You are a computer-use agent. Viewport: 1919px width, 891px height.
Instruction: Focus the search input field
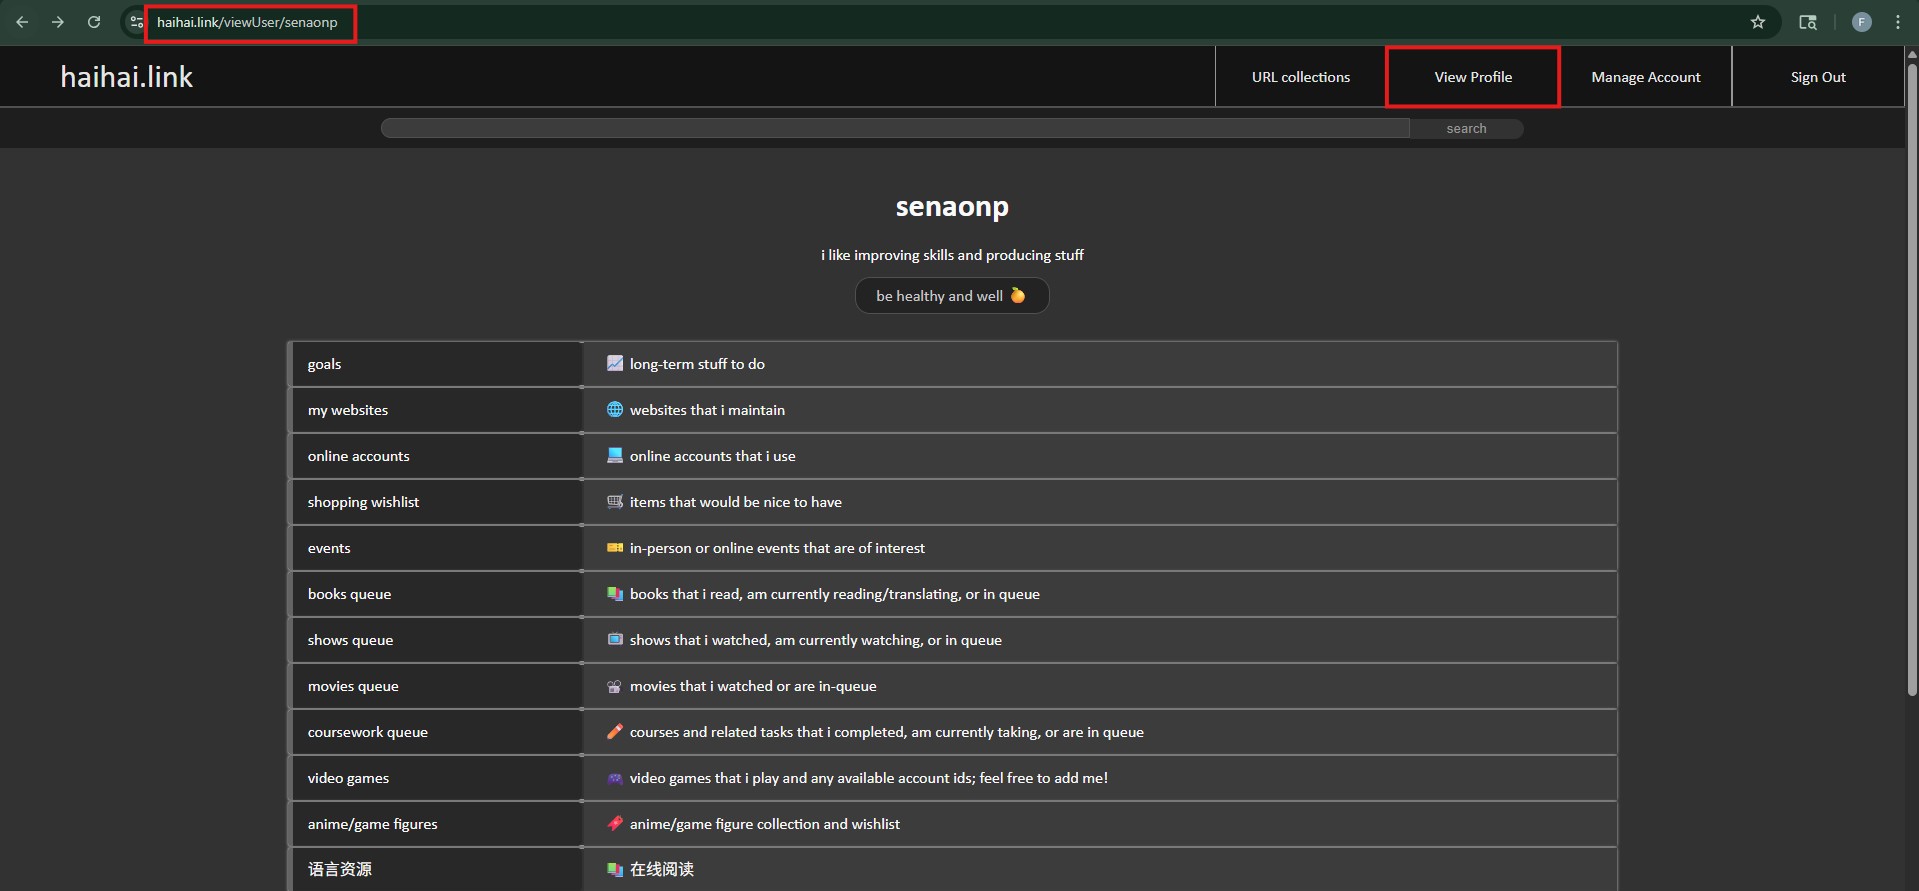point(894,128)
